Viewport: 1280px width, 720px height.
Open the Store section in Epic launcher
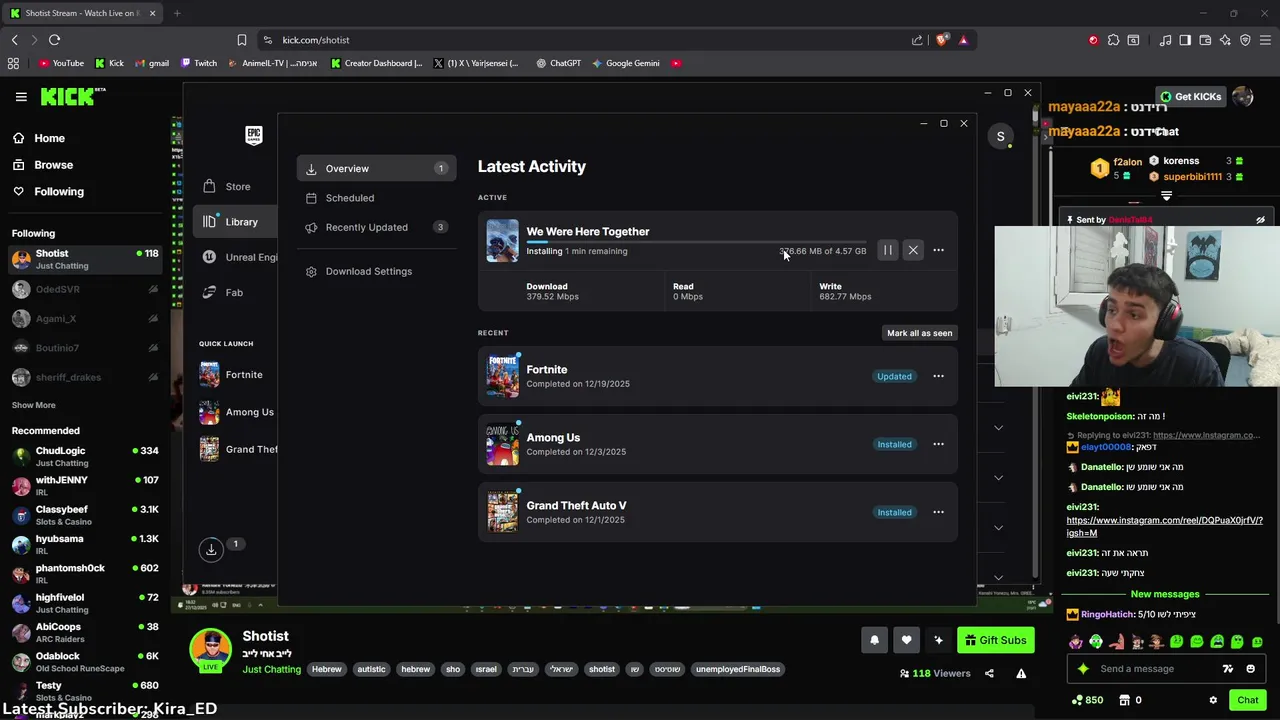pyautogui.click(x=227, y=186)
